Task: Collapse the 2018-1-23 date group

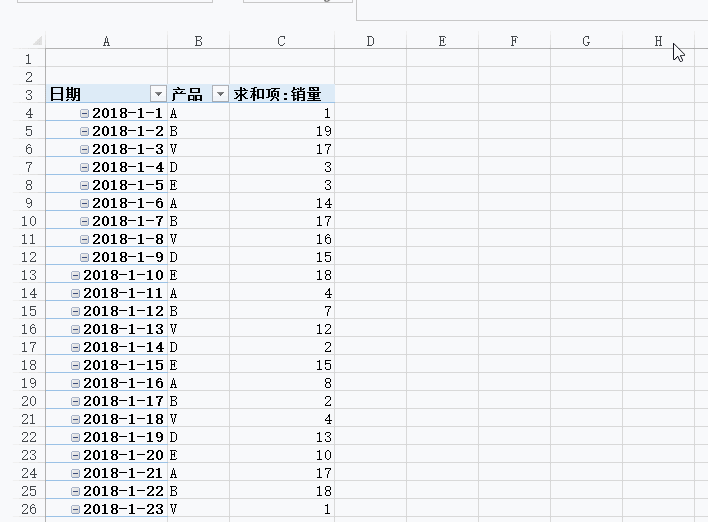Action: pyautogui.click(x=75, y=509)
